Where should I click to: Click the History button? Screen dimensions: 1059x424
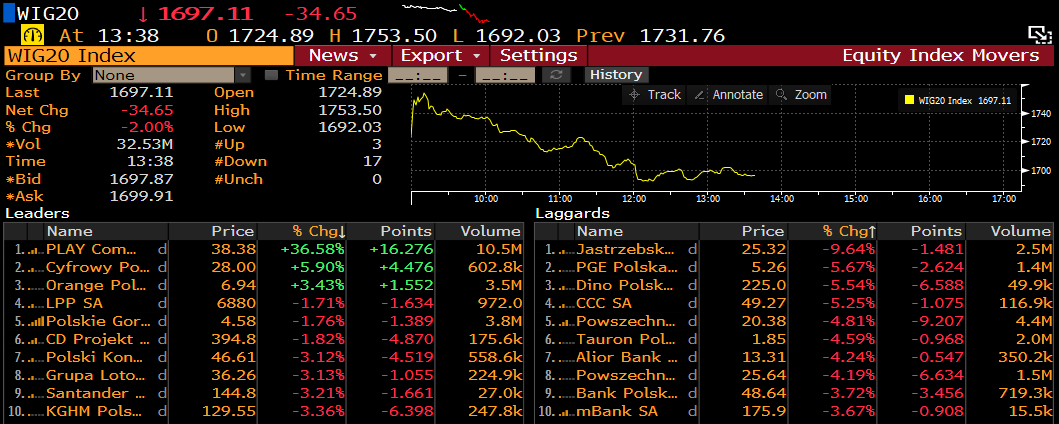615,75
